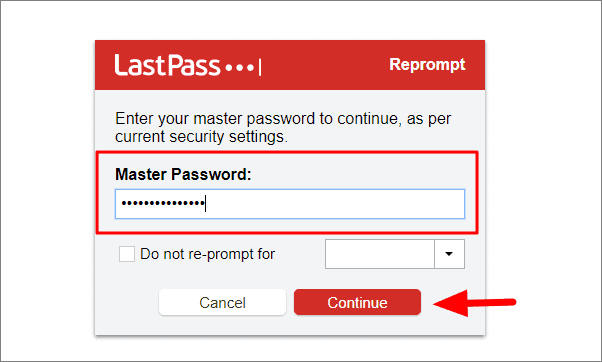
Task: Click the 'current security settings.' text line
Action: coord(201,137)
